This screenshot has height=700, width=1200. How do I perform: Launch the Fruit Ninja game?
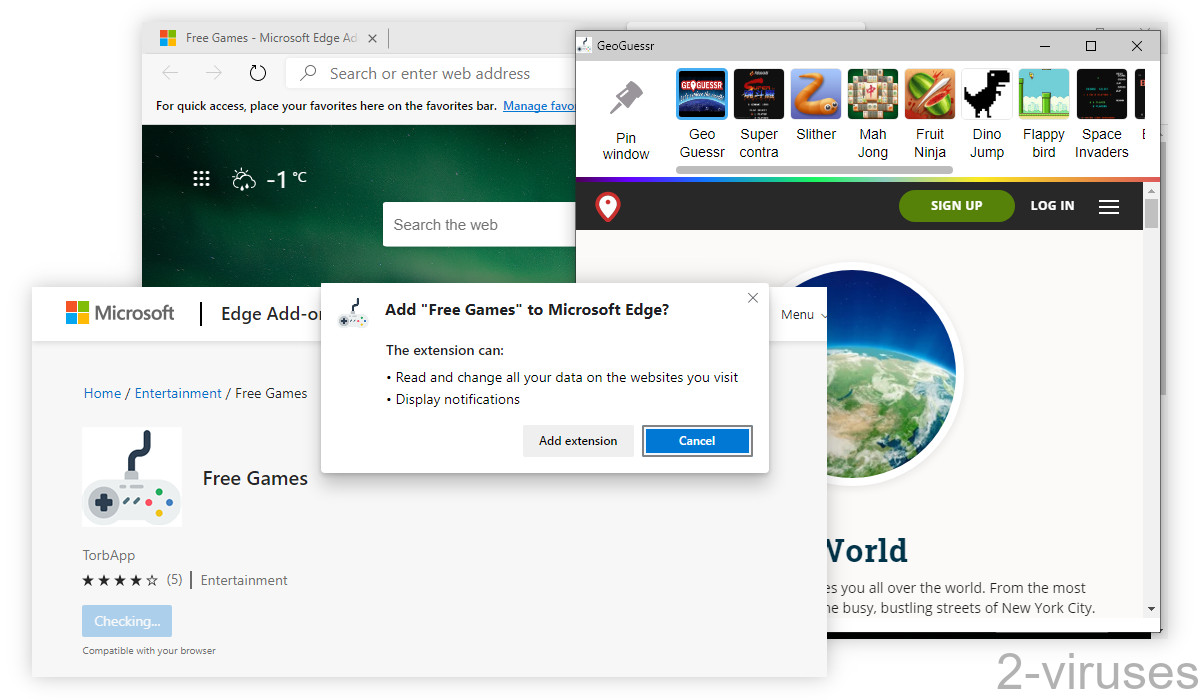pyautogui.click(x=929, y=93)
